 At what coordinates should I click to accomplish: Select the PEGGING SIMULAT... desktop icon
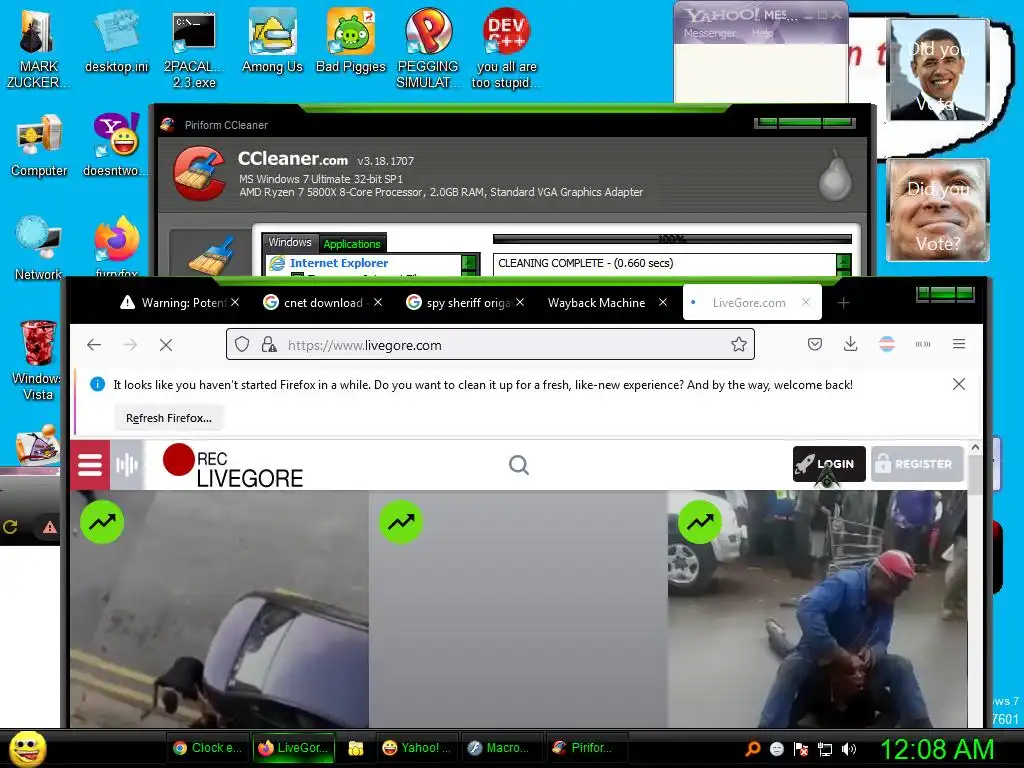tap(428, 48)
